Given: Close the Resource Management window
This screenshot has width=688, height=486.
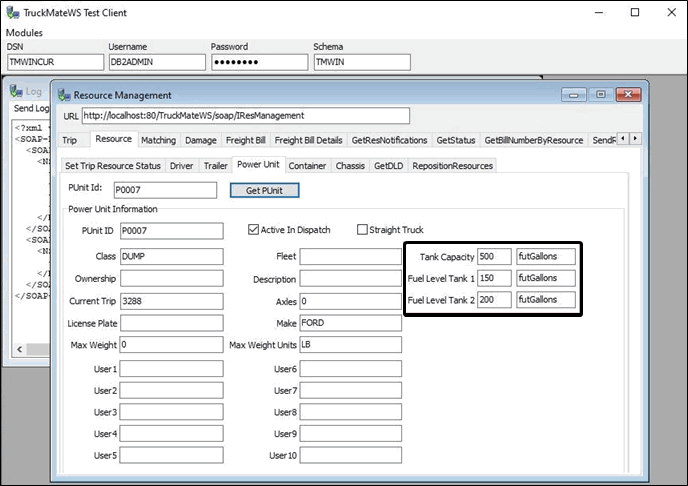Looking at the screenshot, I should tap(628, 95).
